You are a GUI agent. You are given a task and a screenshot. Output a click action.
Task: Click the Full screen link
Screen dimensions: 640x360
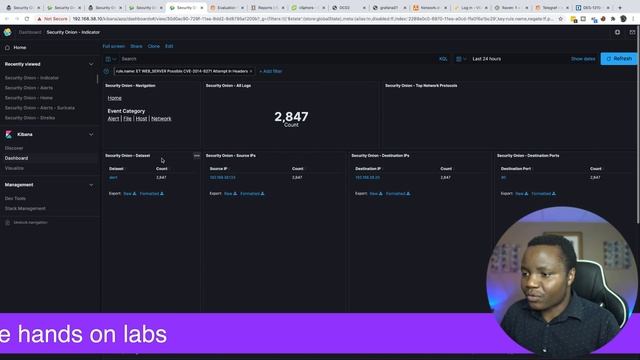click(x=113, y=47)
